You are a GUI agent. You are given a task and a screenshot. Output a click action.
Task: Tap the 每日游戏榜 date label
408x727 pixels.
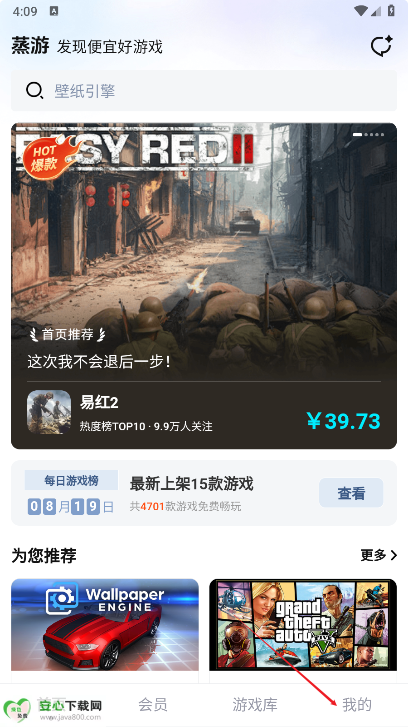pyautogui.click(x=71, y=480)
